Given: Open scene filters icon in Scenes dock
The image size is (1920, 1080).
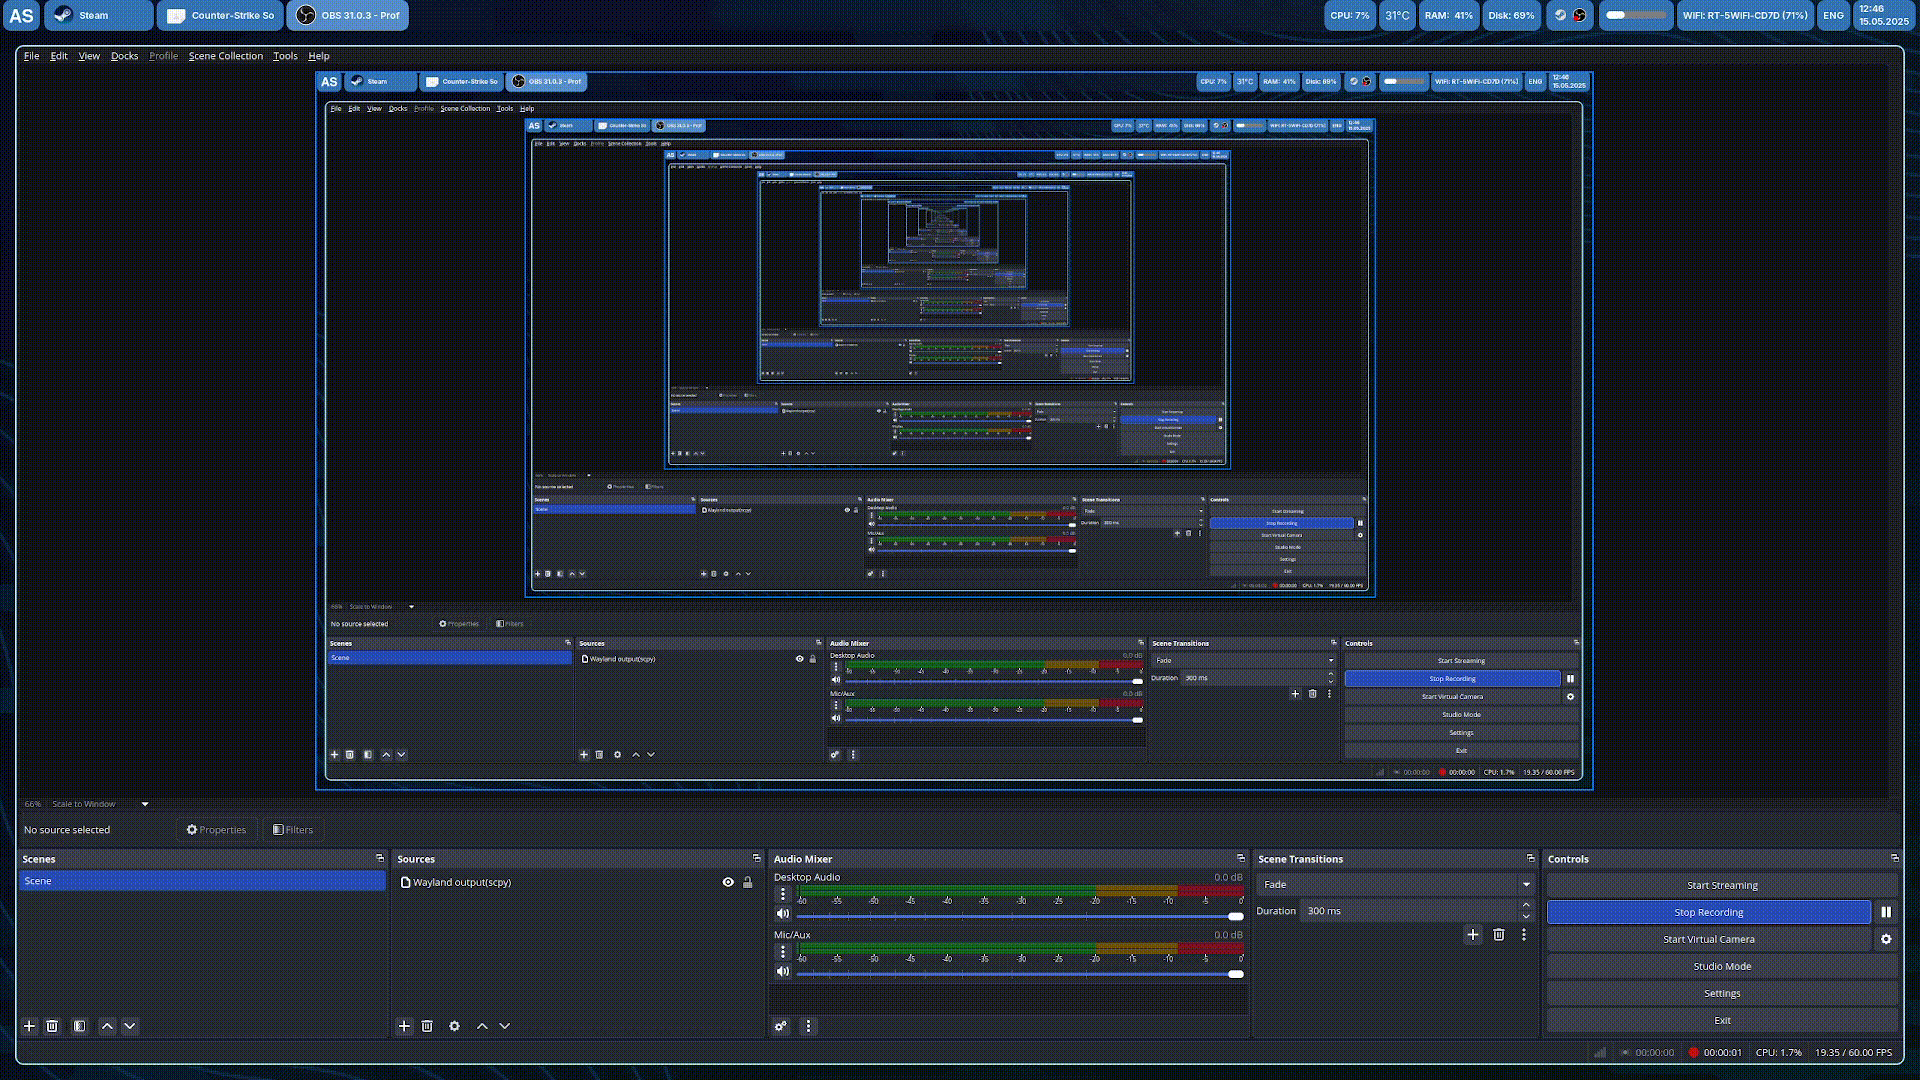Looking at the screenshot, I should pos(80,1026).
